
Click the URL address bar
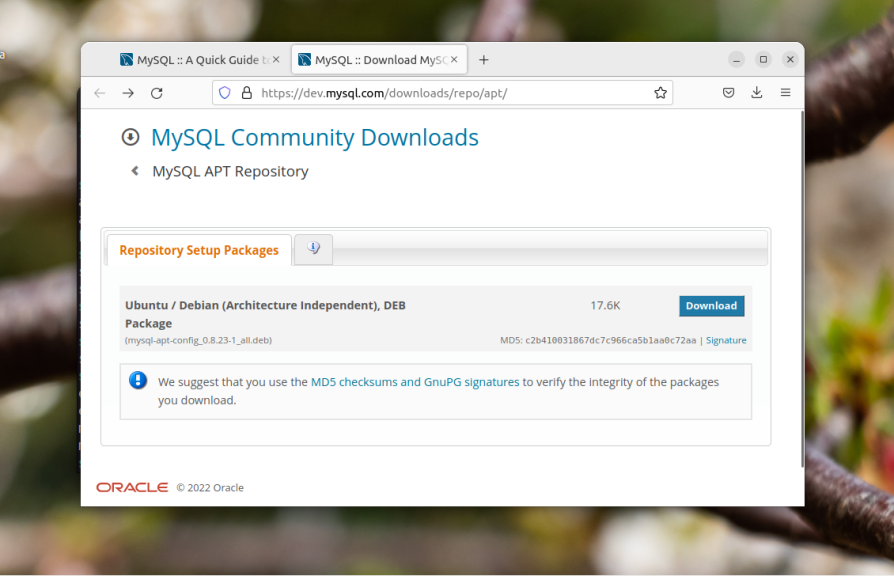(x=450, y=93)
